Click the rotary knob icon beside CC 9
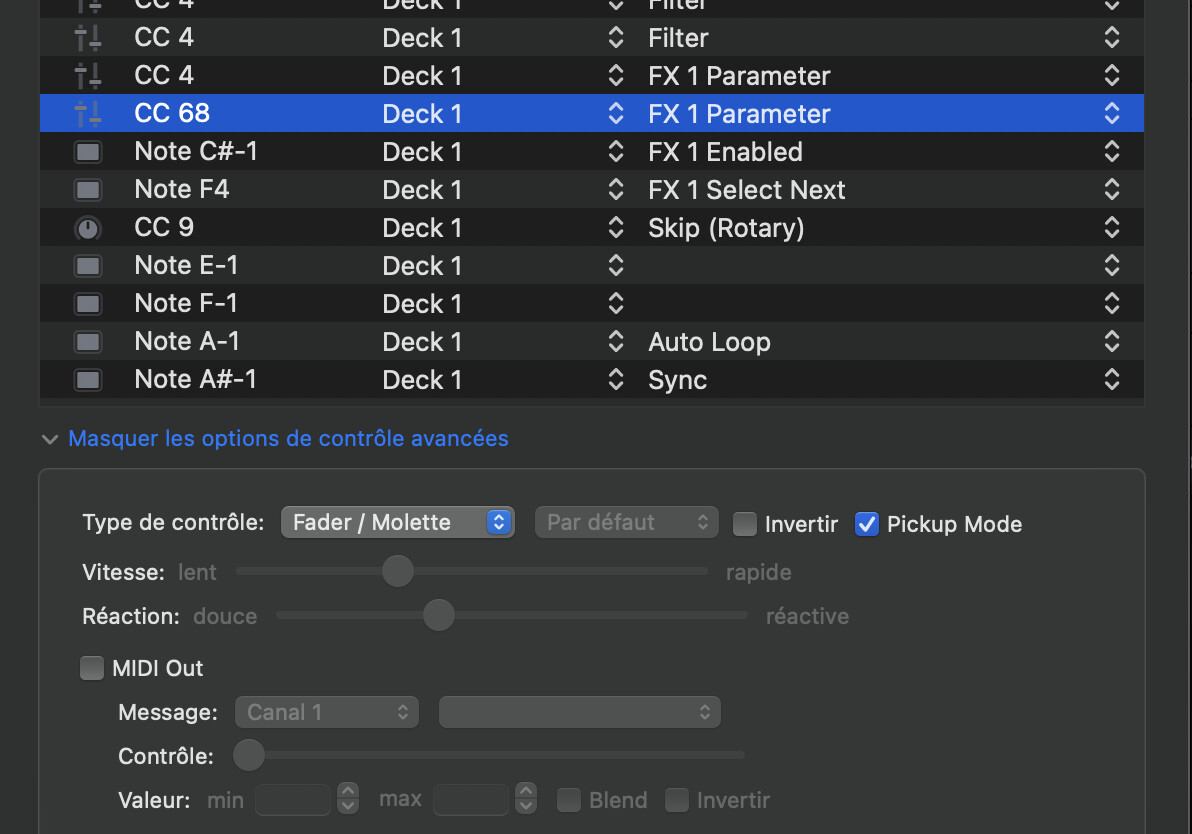Screen dimensions: 1192x834 (88, 227)
